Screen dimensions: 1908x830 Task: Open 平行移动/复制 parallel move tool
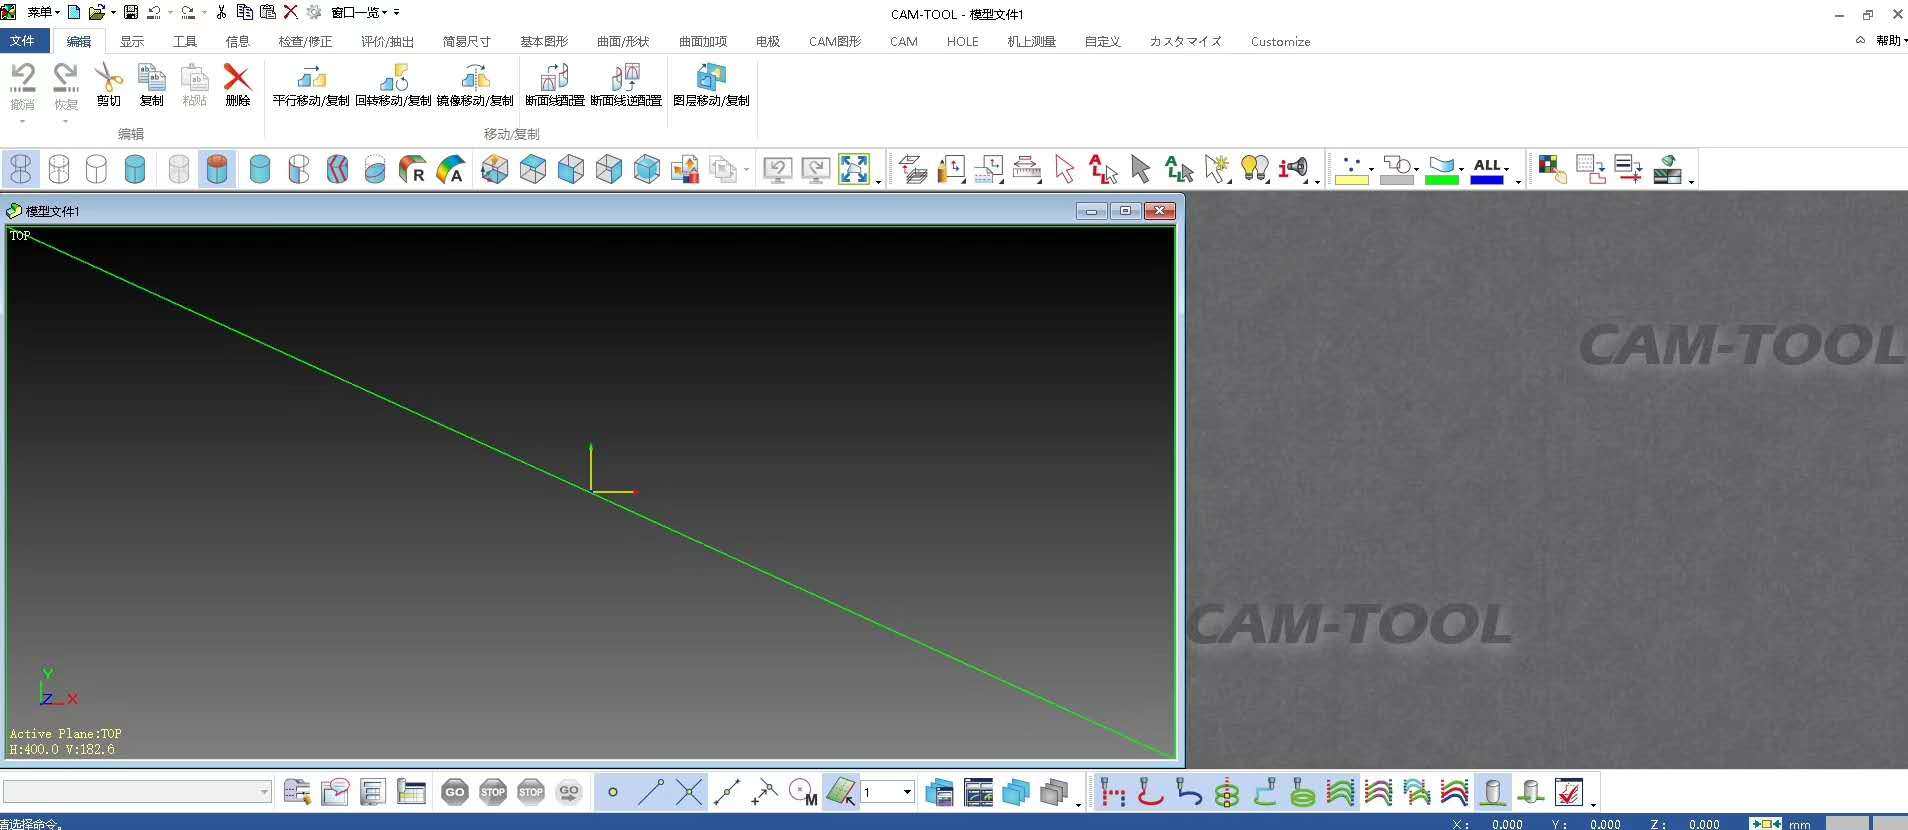click(311, 85)
